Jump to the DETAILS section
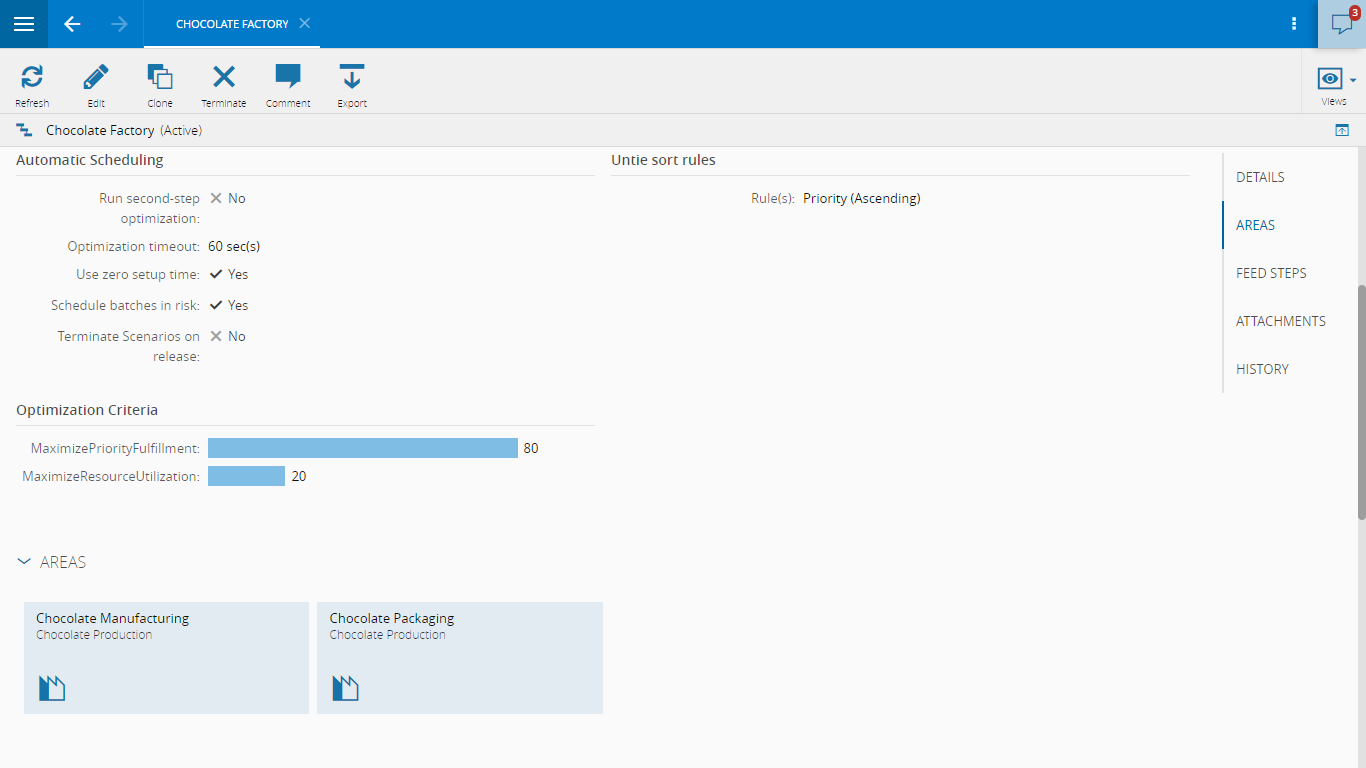1366x768 pixels. [1260, 177]
